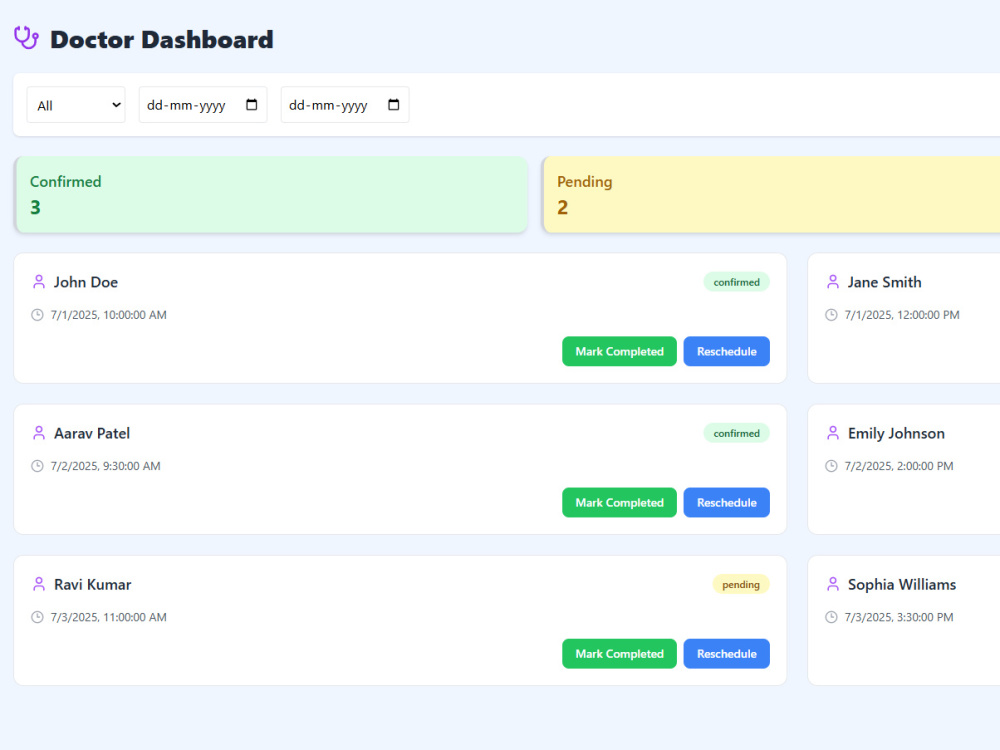Select the Pending summary card
The image size is (1000, 750).
coord(771,195)
